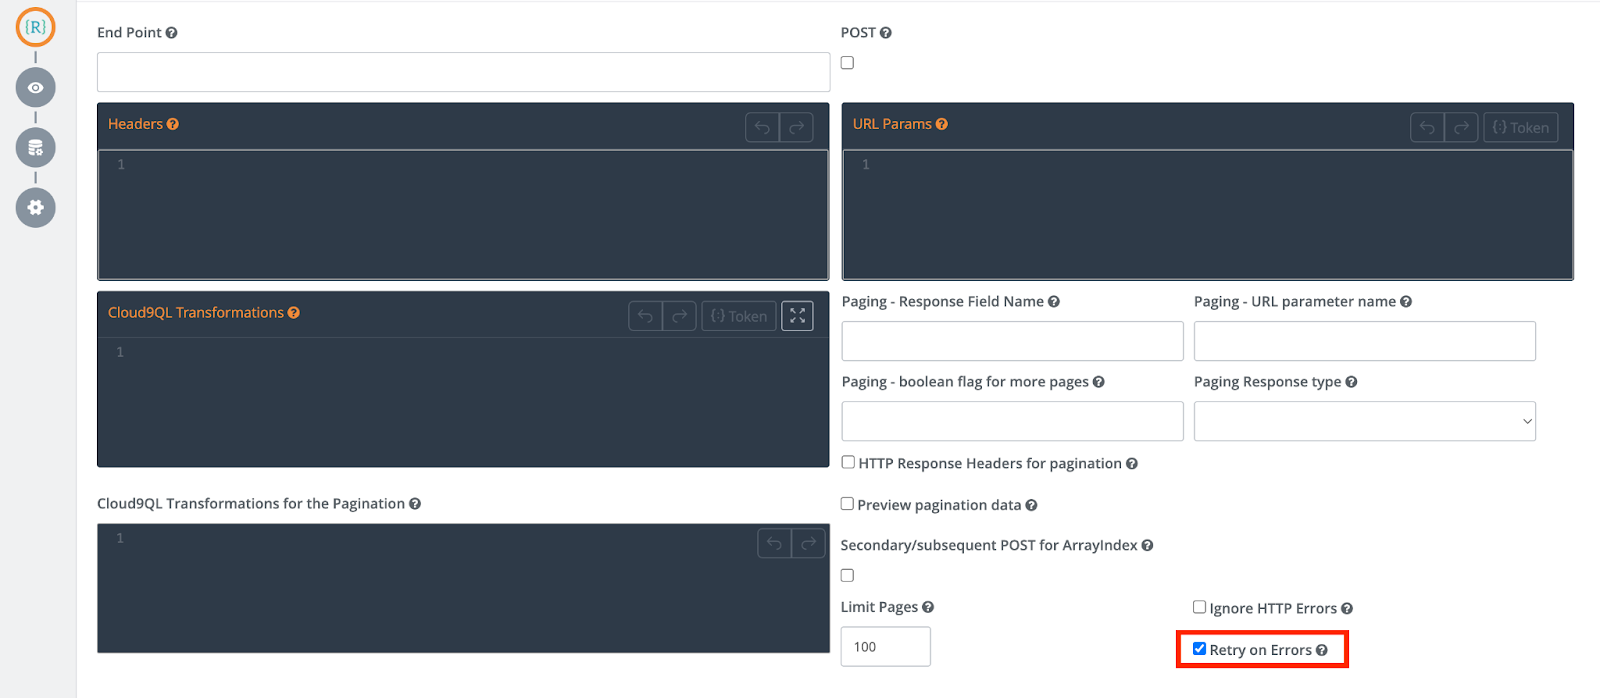1600x698 pixels.
Task: Click Cloud9QL Pagination Transformations help icon
Action: point(415,504)
